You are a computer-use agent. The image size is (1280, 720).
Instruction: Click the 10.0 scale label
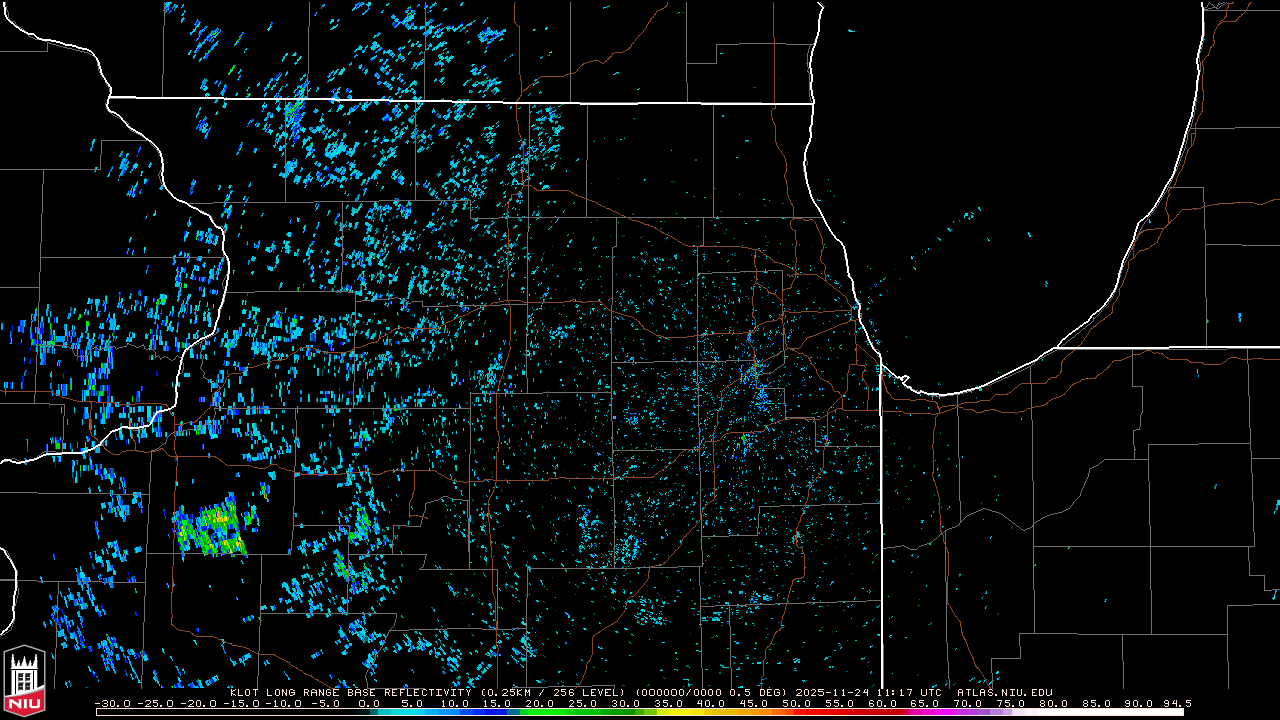454,703
